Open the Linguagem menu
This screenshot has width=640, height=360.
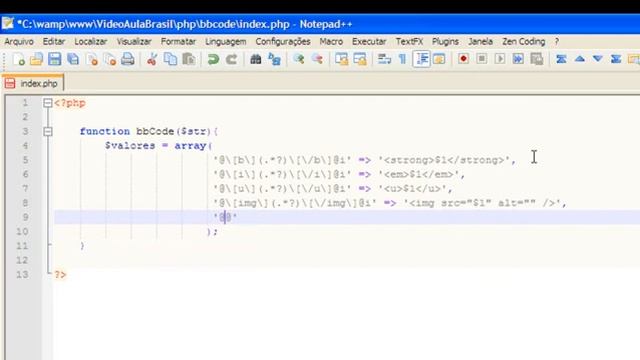pyautogui.click(x=226, y=42)
